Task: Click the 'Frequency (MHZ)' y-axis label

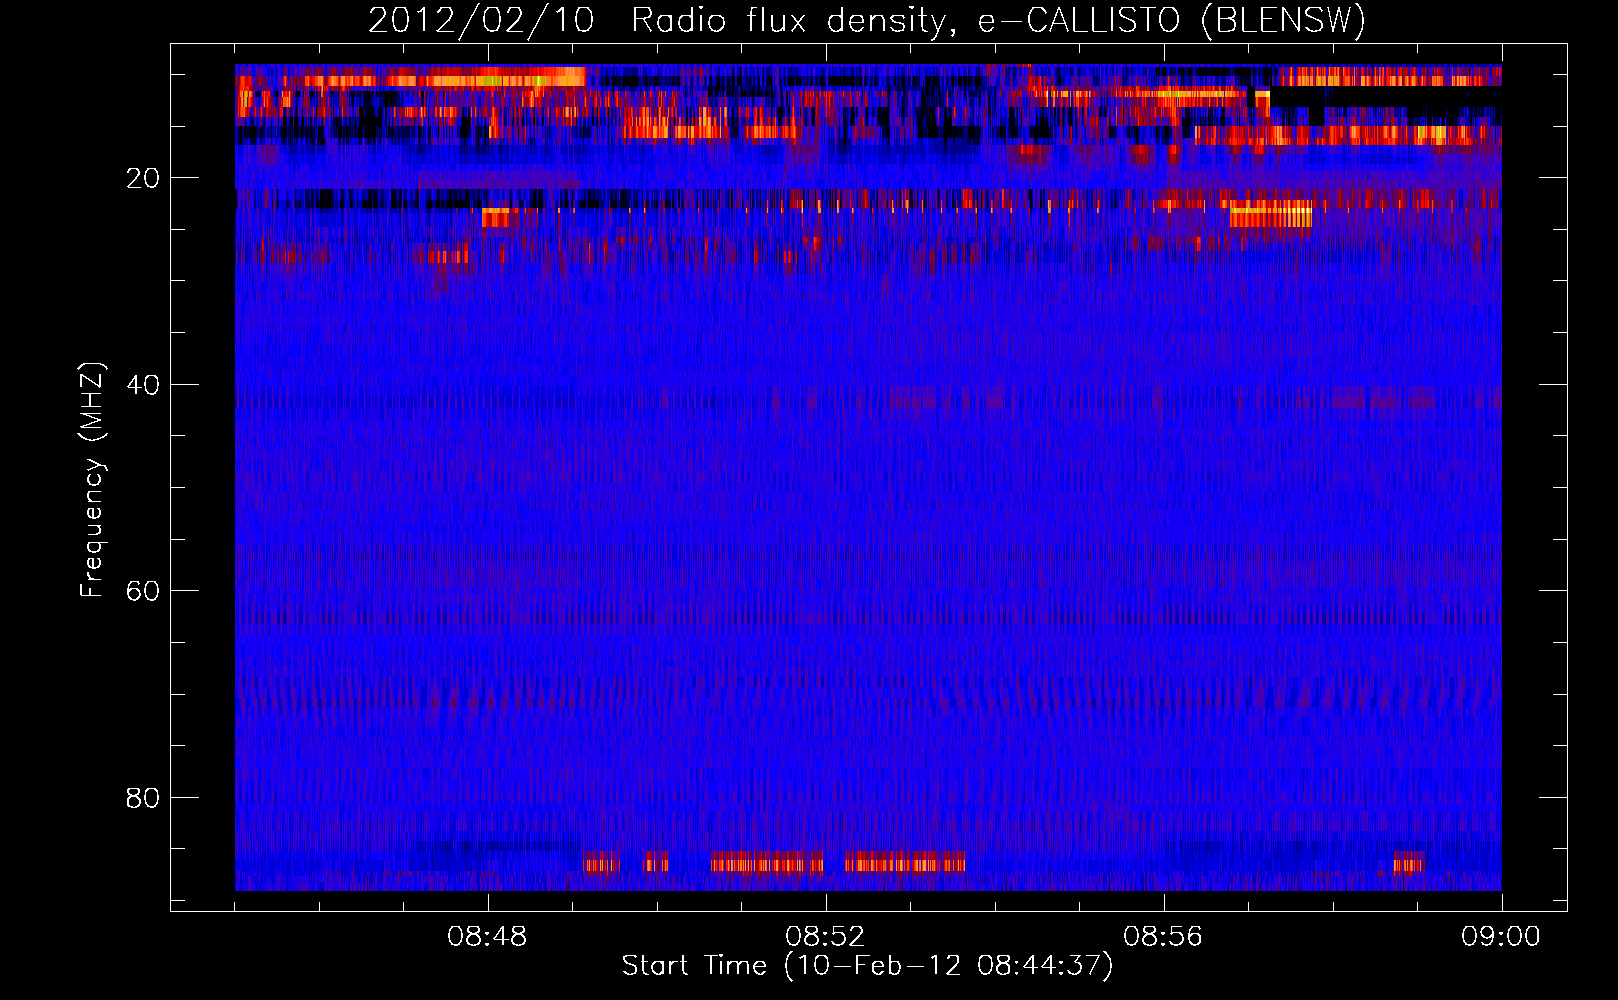Action: pos(92,480)
